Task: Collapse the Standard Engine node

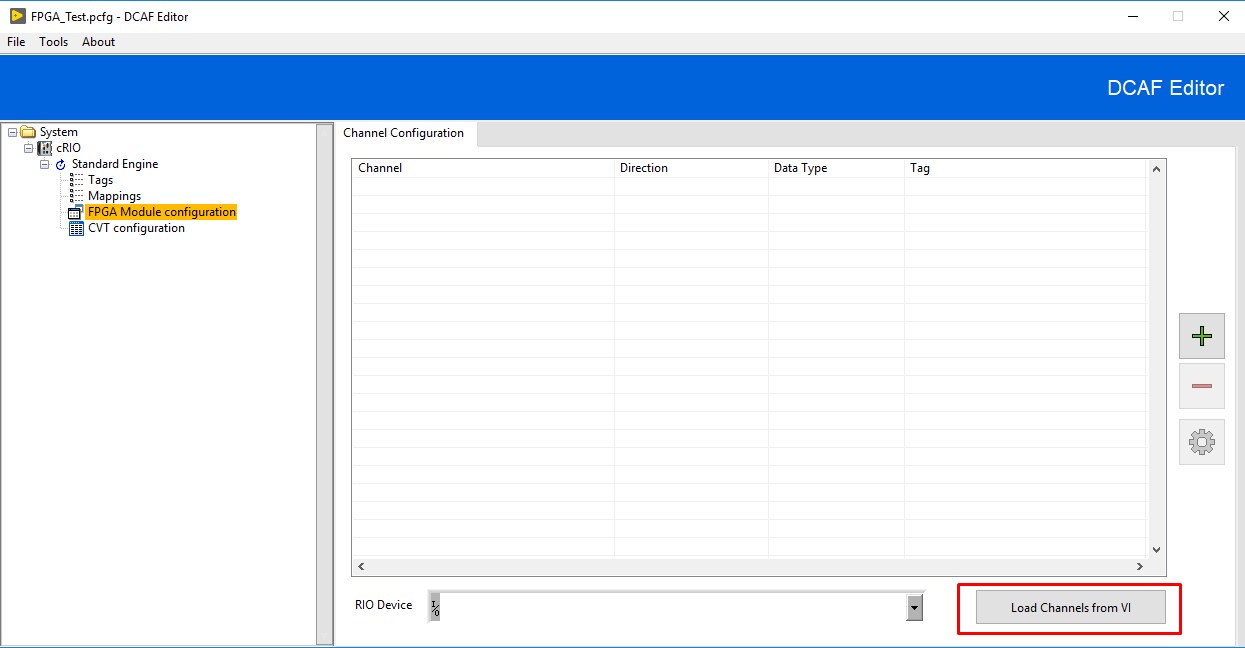Action: [44, 164]
